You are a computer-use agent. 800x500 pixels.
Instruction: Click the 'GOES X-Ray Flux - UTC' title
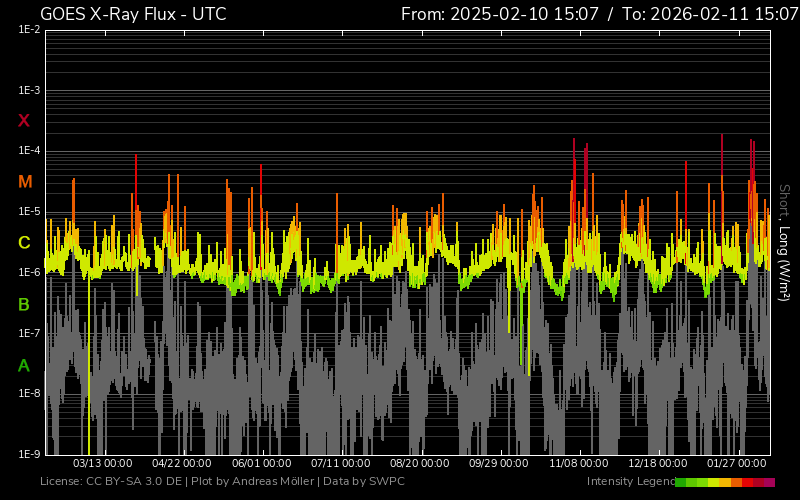click(x=133, y=14)
